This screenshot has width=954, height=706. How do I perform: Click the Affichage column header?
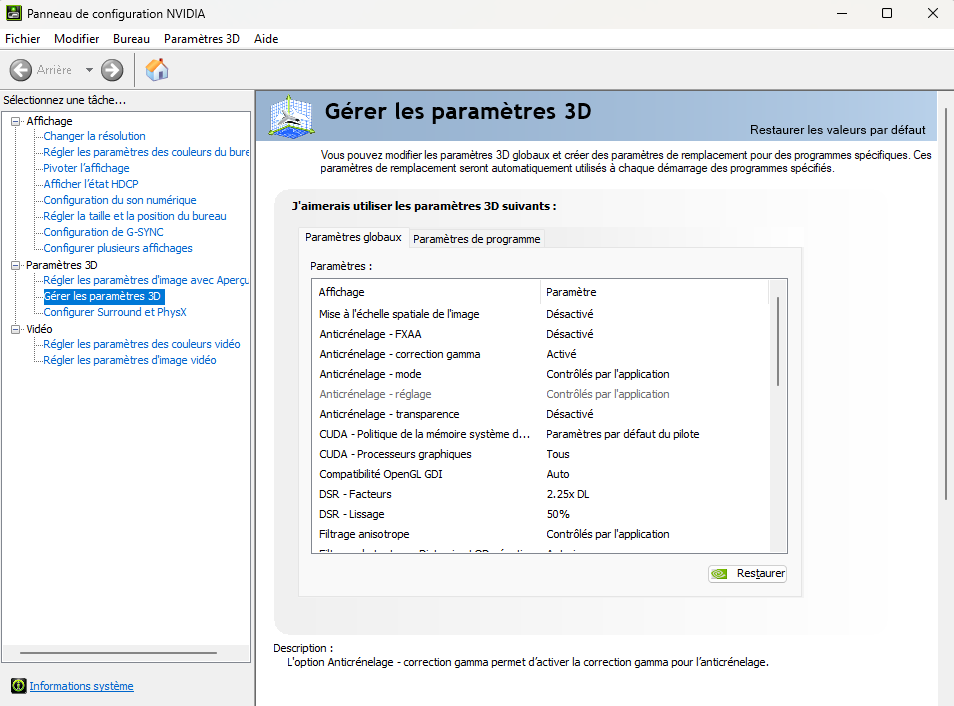[x=426, y=292]
